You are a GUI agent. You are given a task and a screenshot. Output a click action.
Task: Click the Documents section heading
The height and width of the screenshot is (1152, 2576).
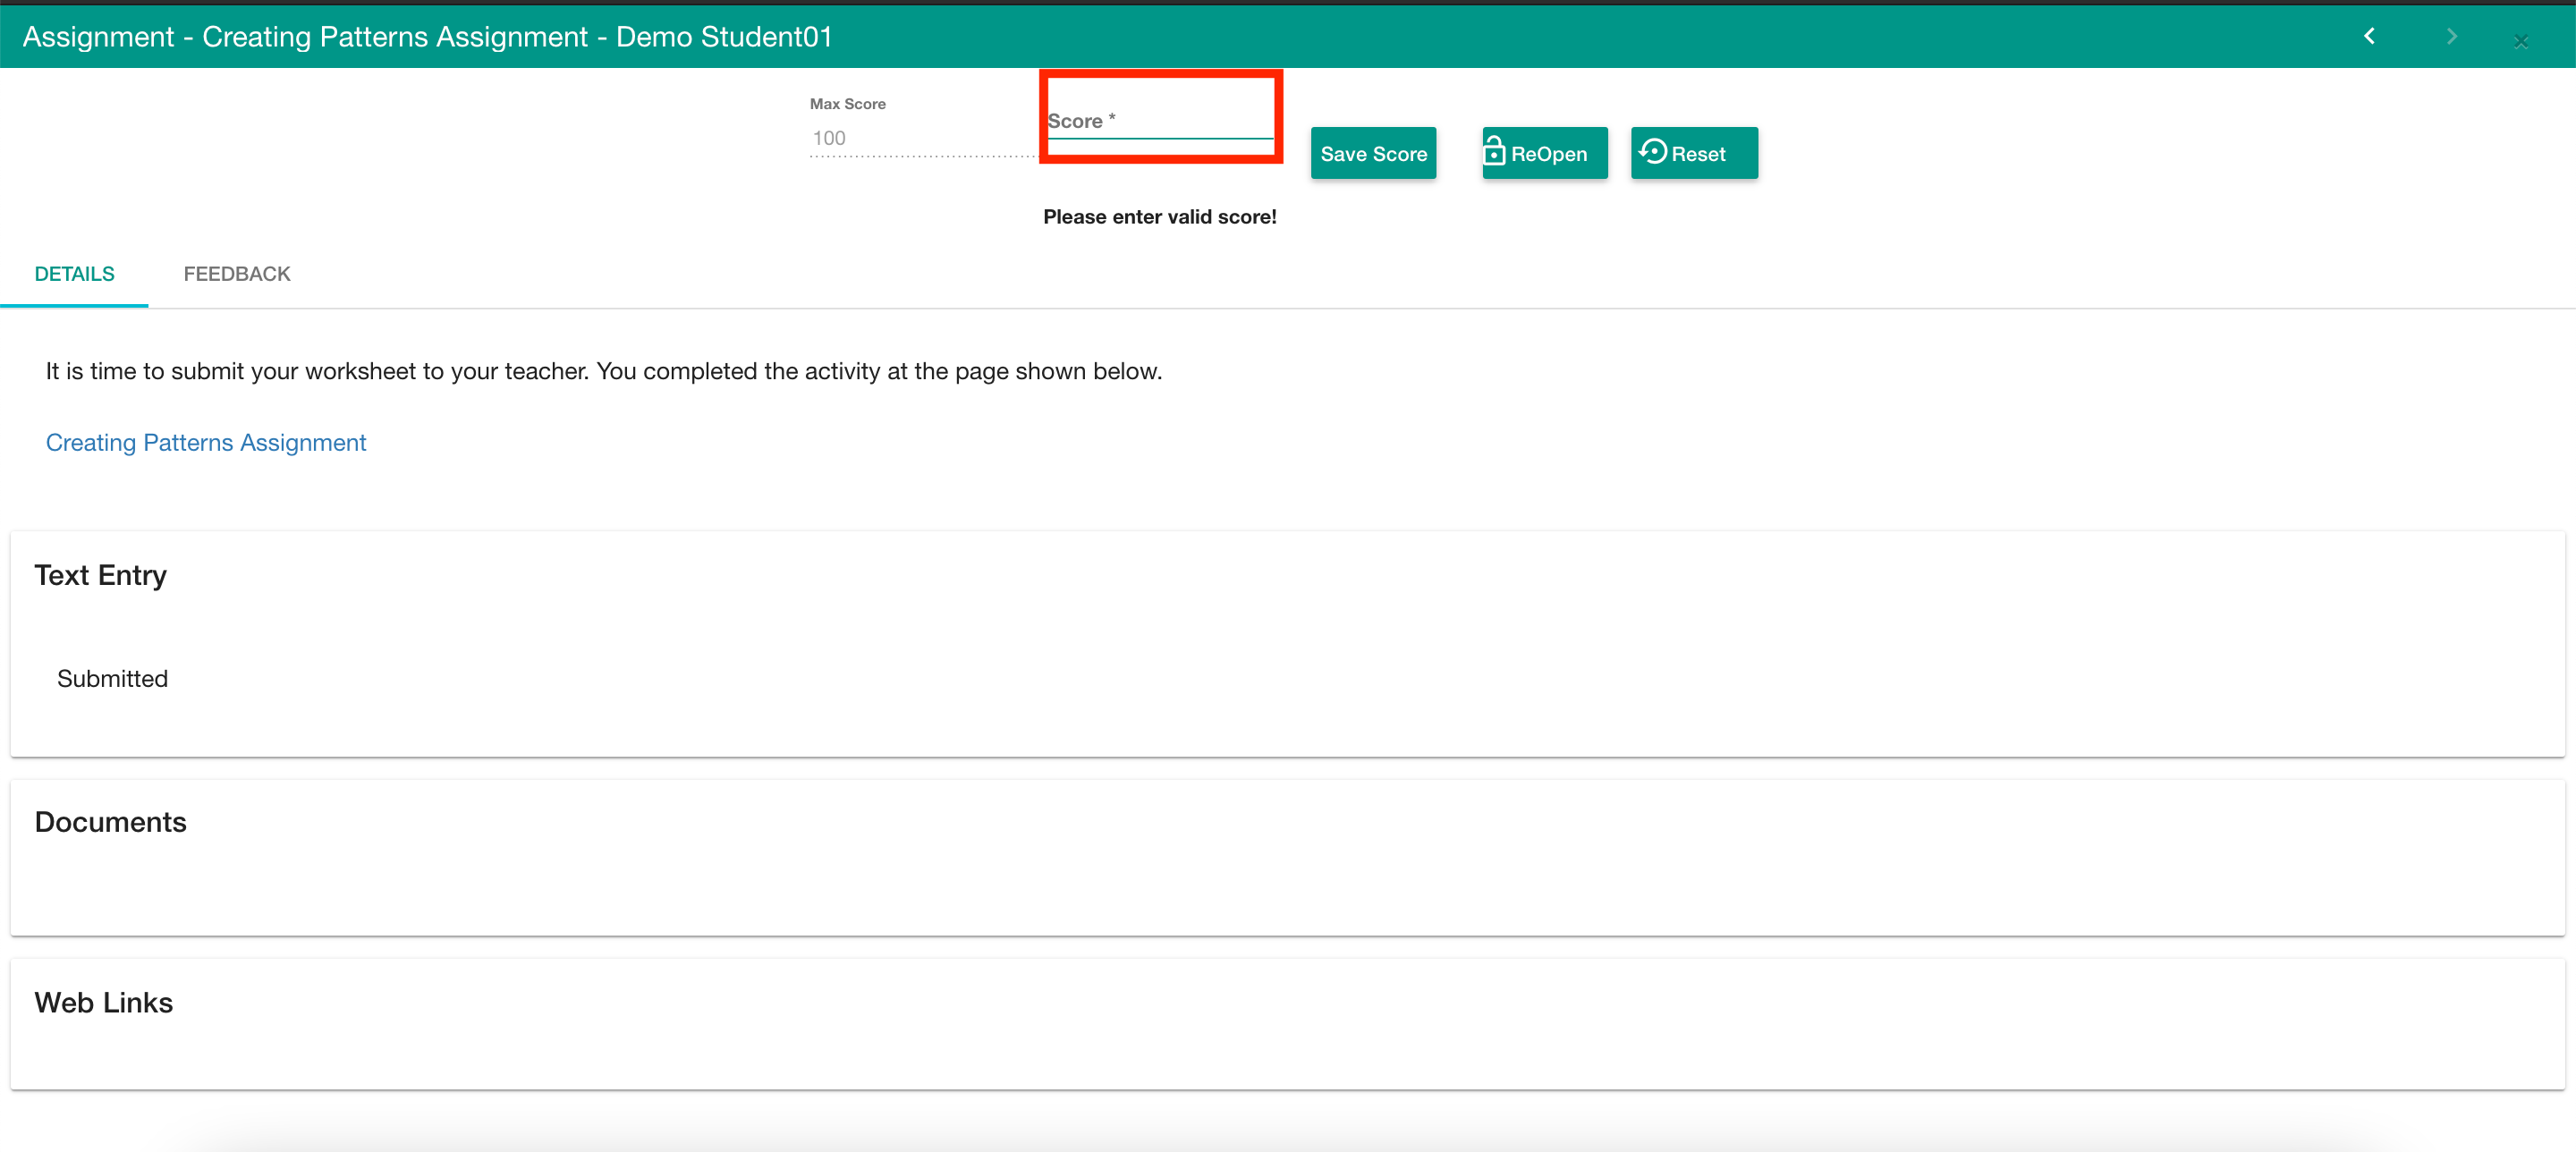[110, 822]
